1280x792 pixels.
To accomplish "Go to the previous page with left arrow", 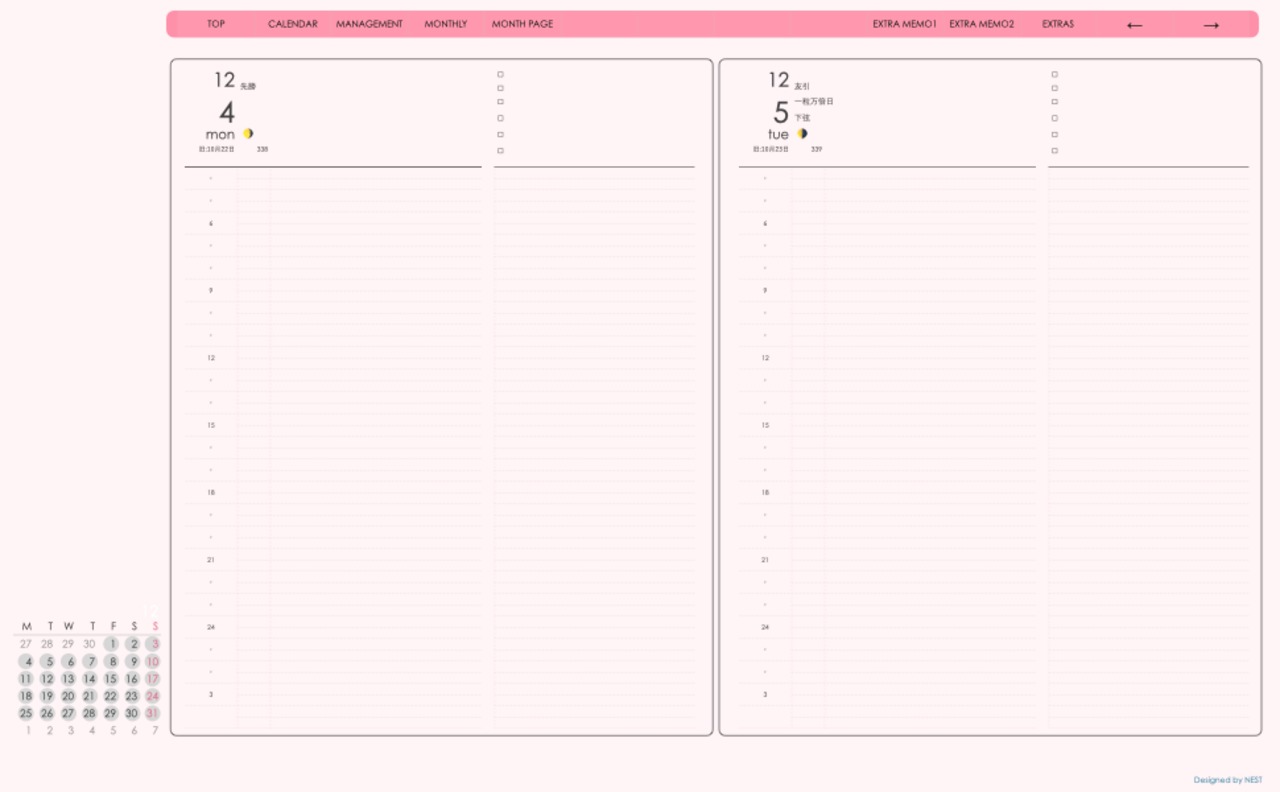I will [1134, 25].
